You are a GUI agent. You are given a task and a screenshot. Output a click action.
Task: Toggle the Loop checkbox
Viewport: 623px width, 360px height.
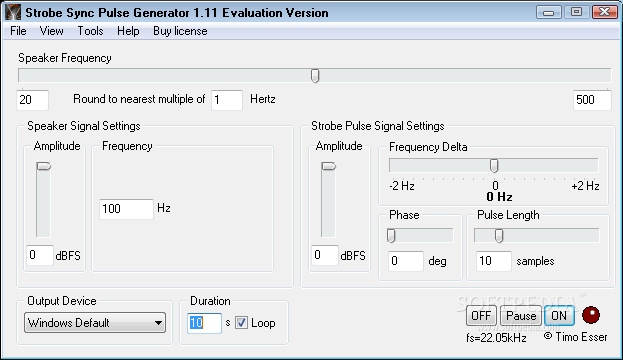click(x=241, y=323)
